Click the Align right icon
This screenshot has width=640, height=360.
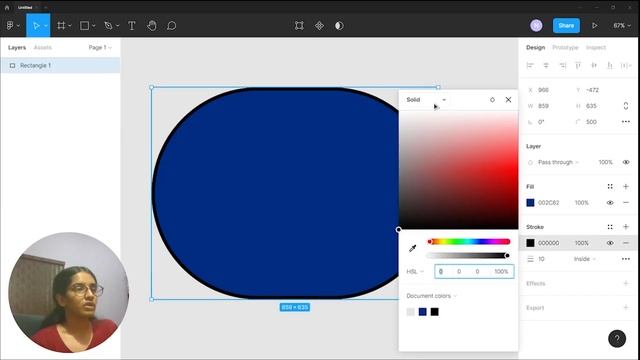click(x=562, y=65)
